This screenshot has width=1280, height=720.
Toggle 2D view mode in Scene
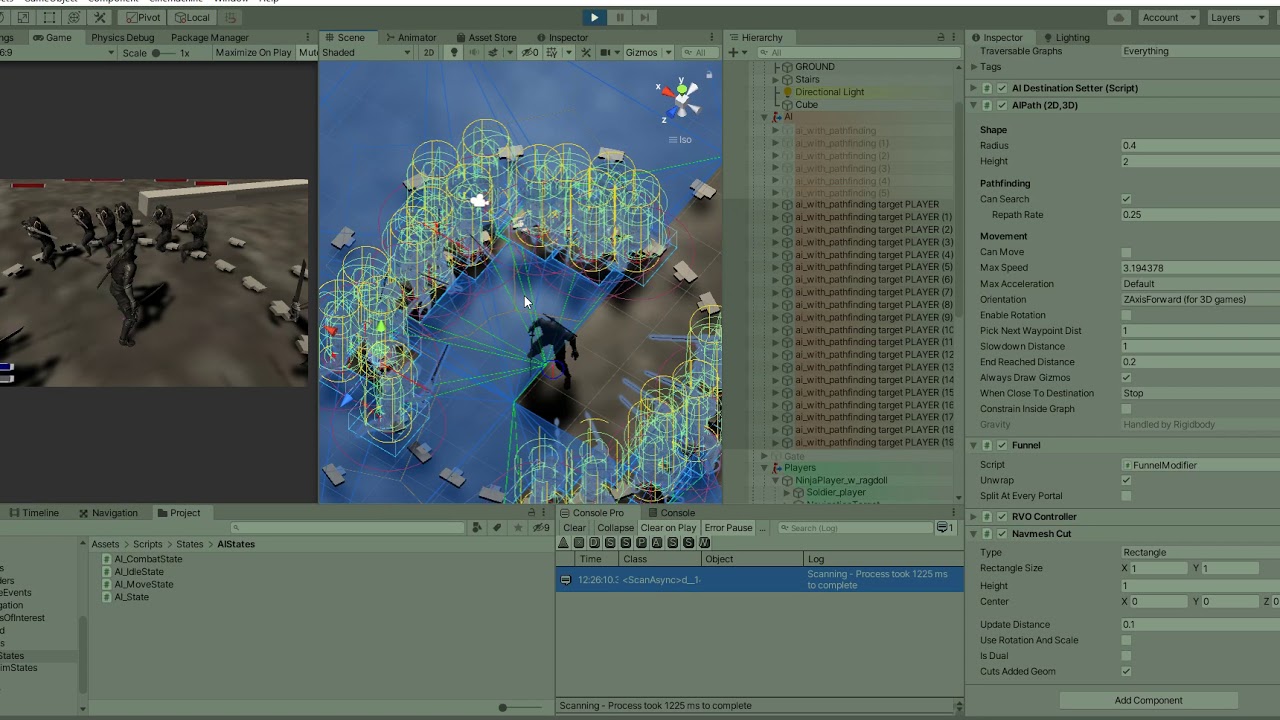[429, 53]
